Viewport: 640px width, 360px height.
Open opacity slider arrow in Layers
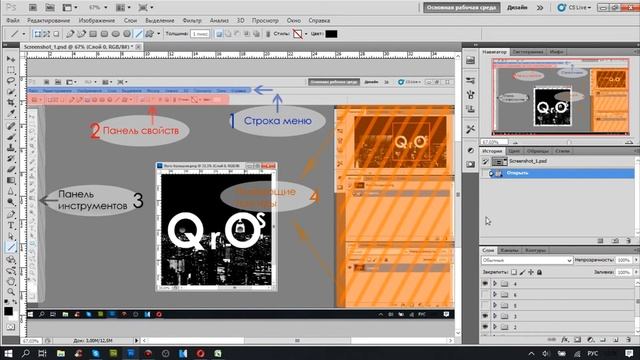click(636, 260)
